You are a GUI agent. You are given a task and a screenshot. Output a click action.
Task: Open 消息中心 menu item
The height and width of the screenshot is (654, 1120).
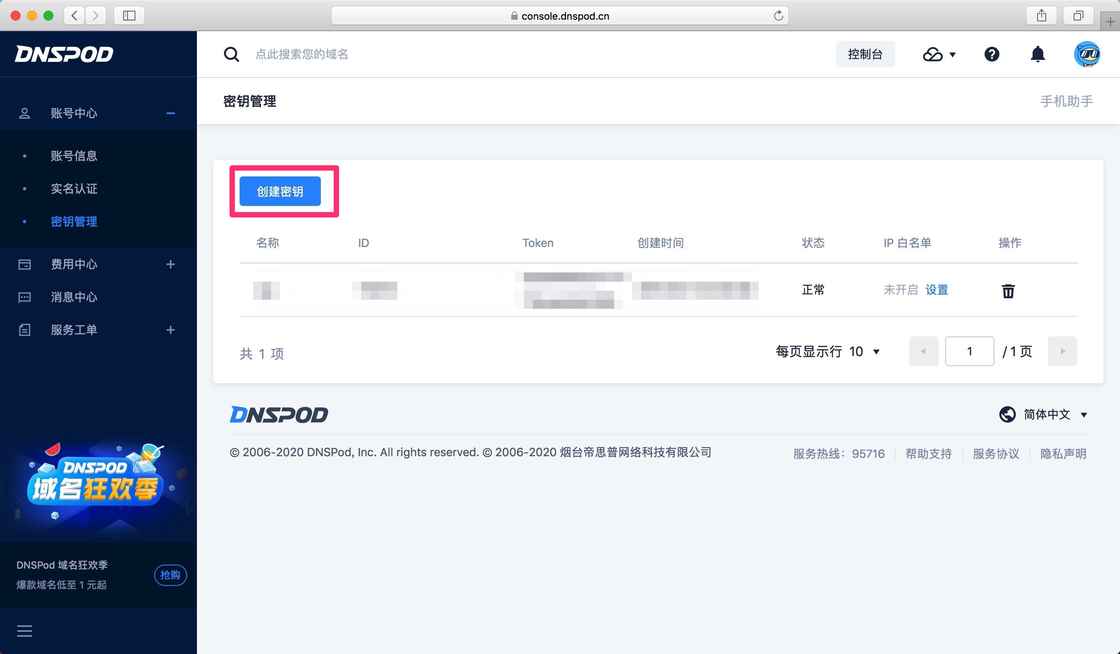[x=74, y=297]
